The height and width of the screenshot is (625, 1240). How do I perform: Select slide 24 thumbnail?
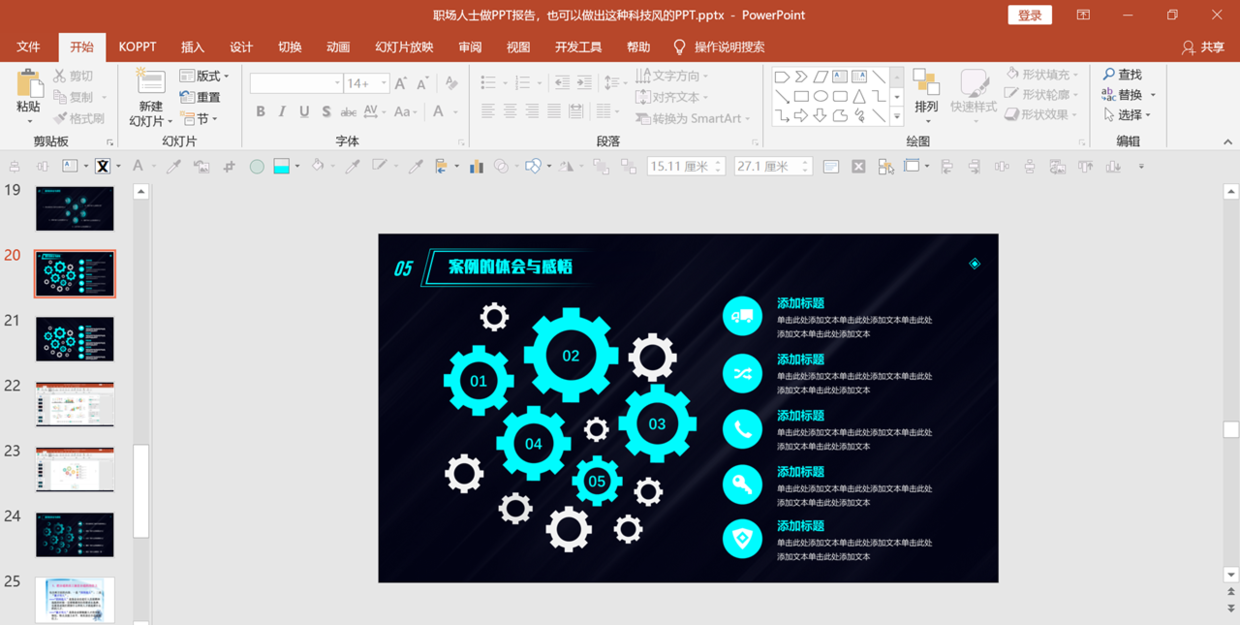[x=75, y=535]
